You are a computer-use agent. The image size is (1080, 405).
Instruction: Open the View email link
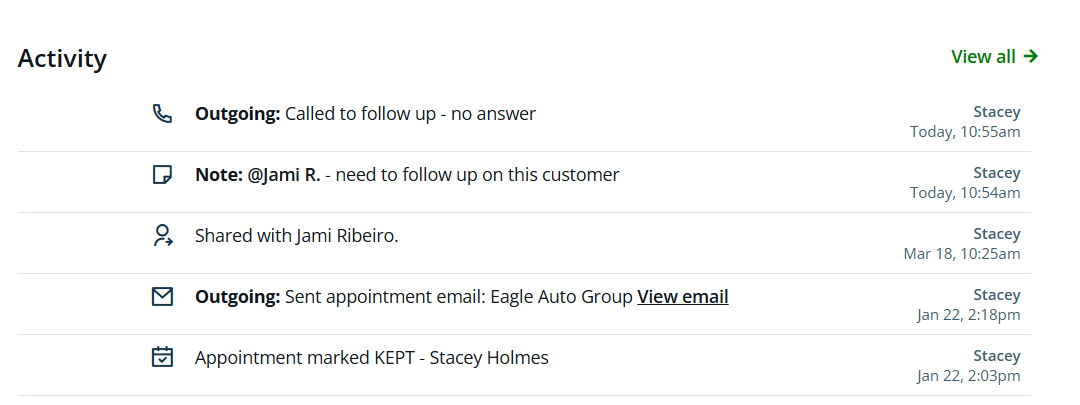(x=682, y=297)
